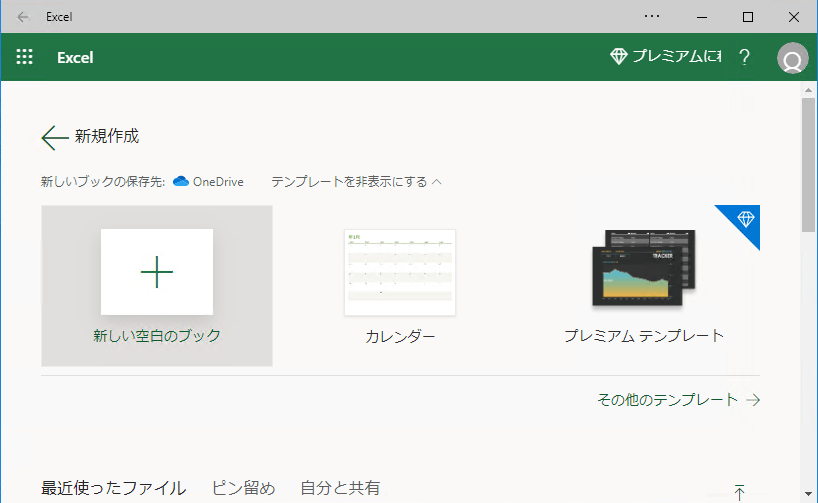The width and height of the screenshot is (818, 503).
Task: Click the プレミアムに upgrade link text
Action: pos(676,56)
